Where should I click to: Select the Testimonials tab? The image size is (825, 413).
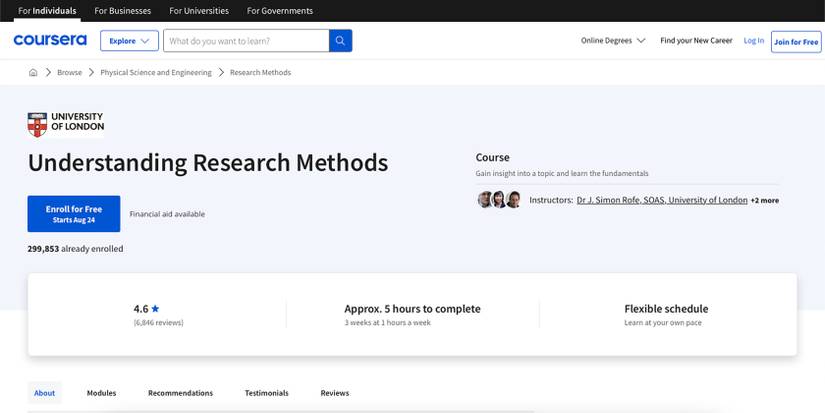tap(267, 393)
